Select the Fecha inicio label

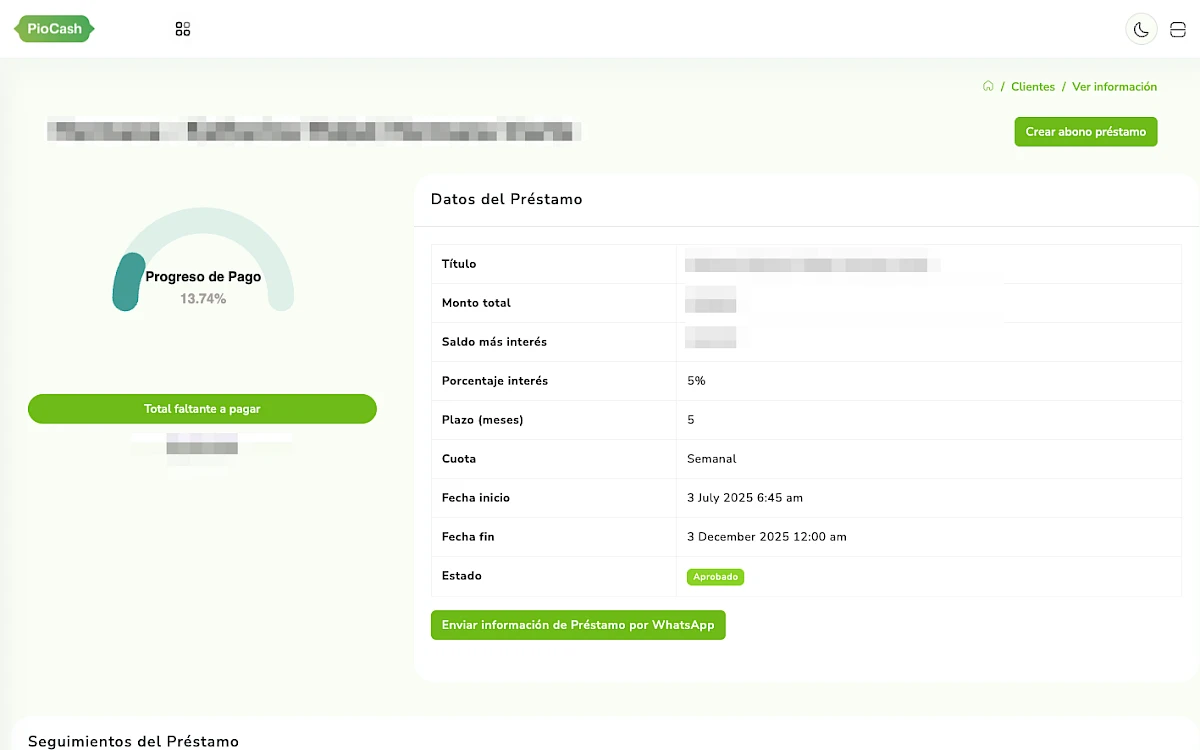476,498
